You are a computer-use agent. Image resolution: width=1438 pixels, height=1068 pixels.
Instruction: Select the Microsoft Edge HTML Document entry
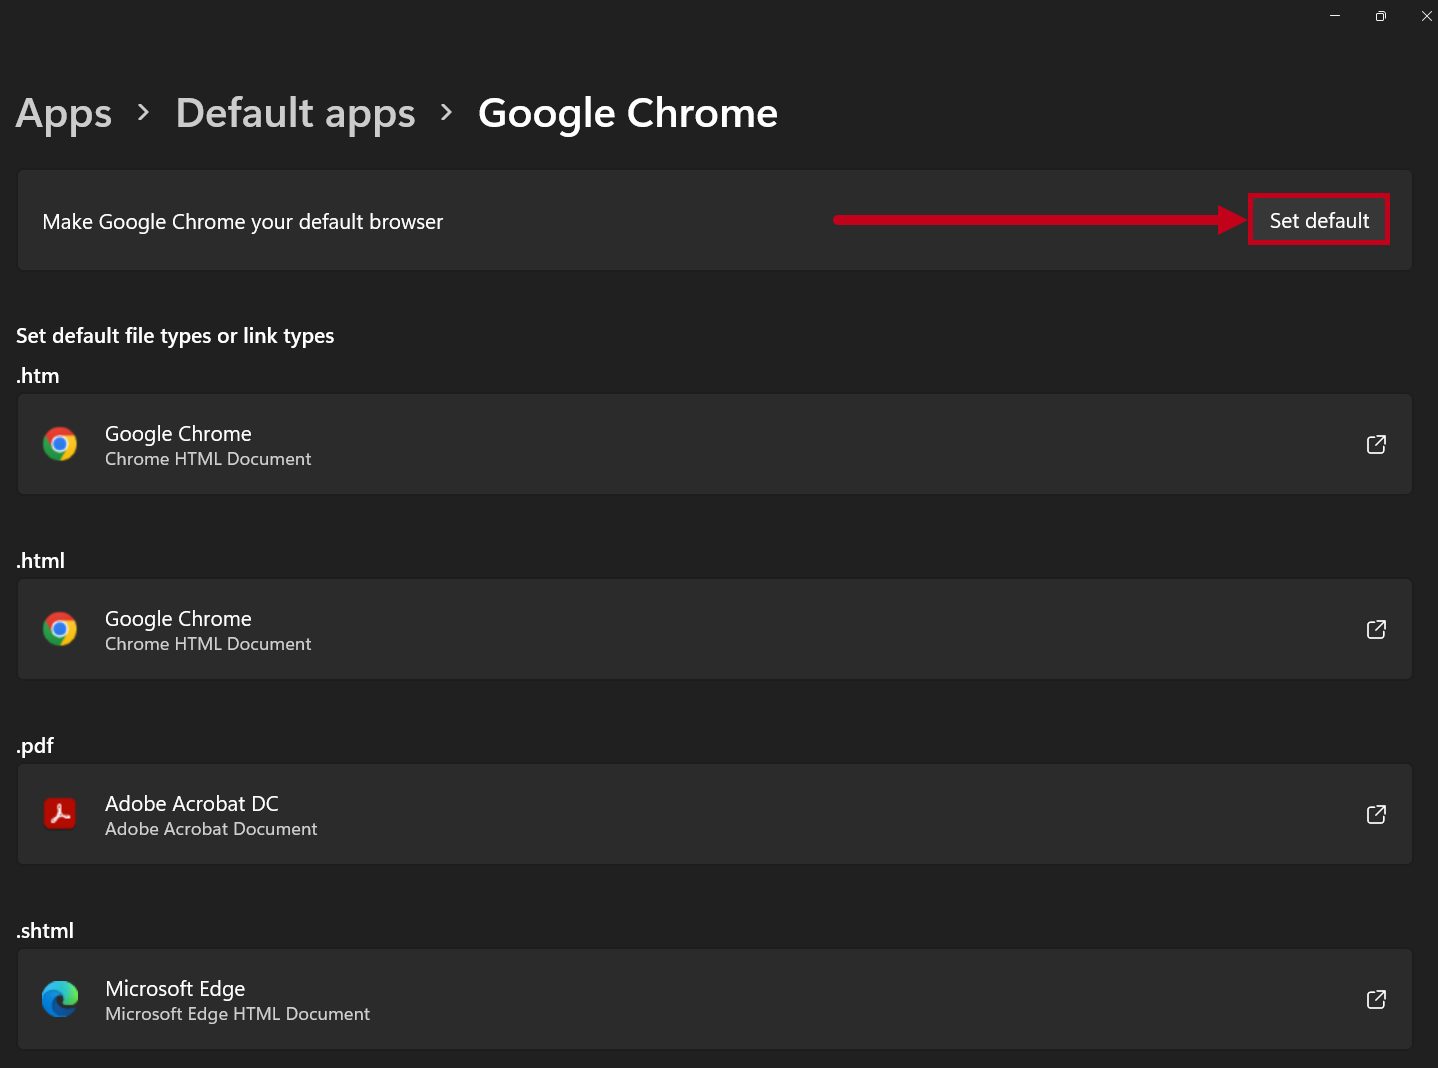(x=237, y=1013)
